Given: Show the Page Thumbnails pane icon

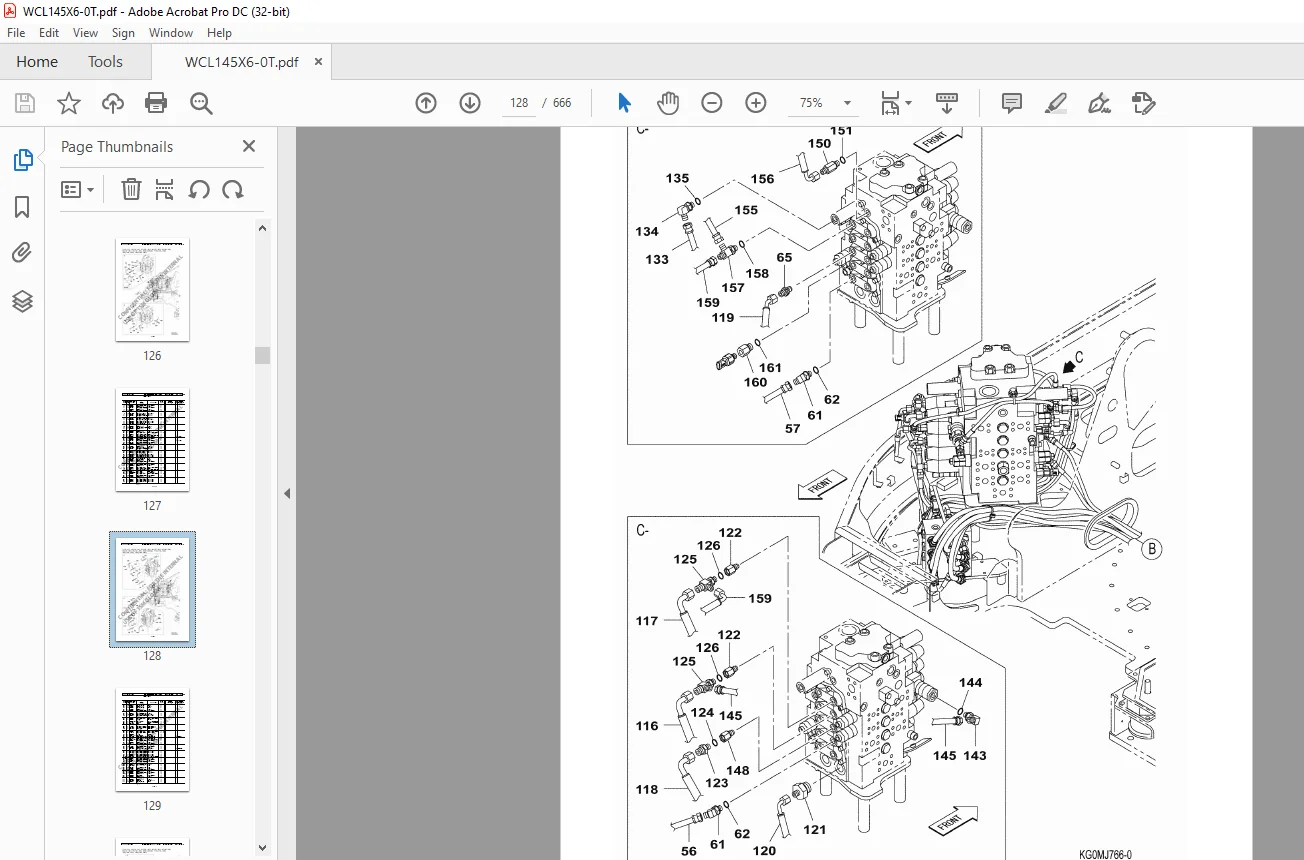Looking at the screenshot, I should pyautogui.click(x=22, y=160).
